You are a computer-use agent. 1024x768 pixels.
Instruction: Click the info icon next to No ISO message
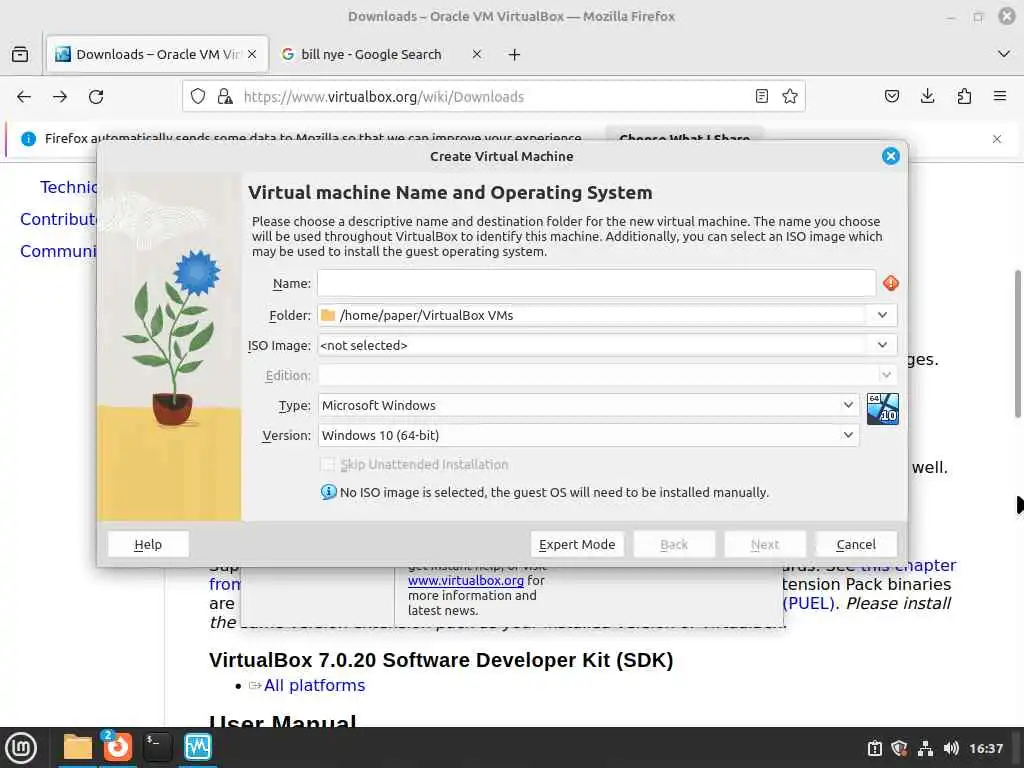[x=328, y=492]
